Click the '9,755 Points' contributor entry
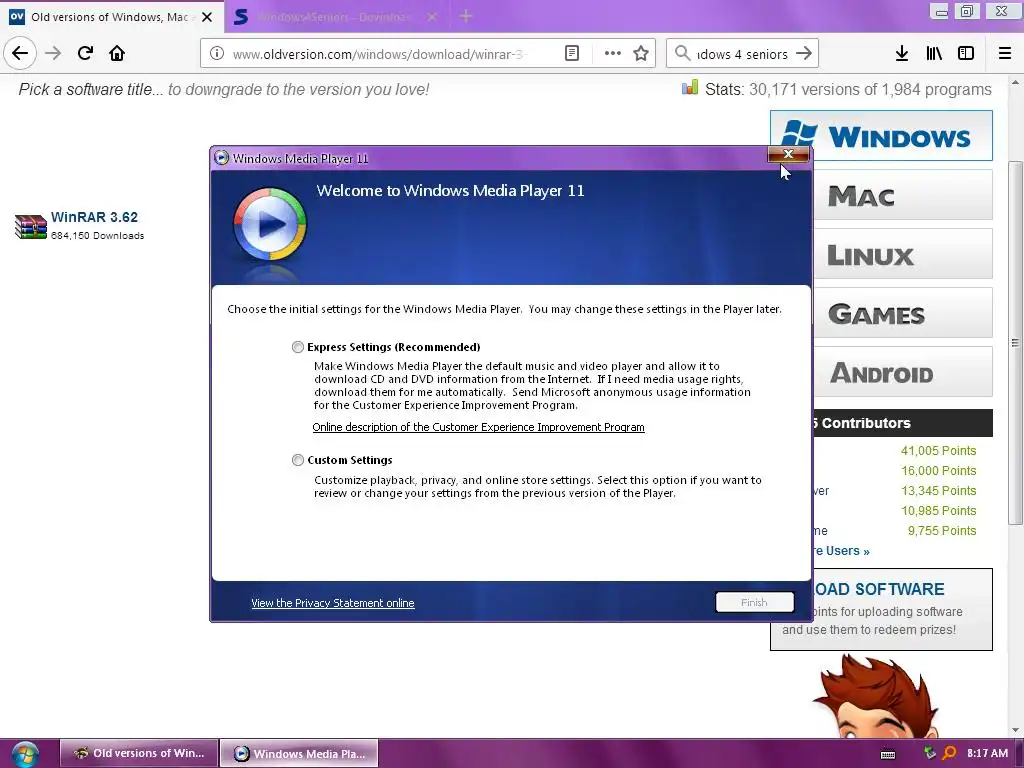This screenshot has width=1024, height=768. [942, 531]
